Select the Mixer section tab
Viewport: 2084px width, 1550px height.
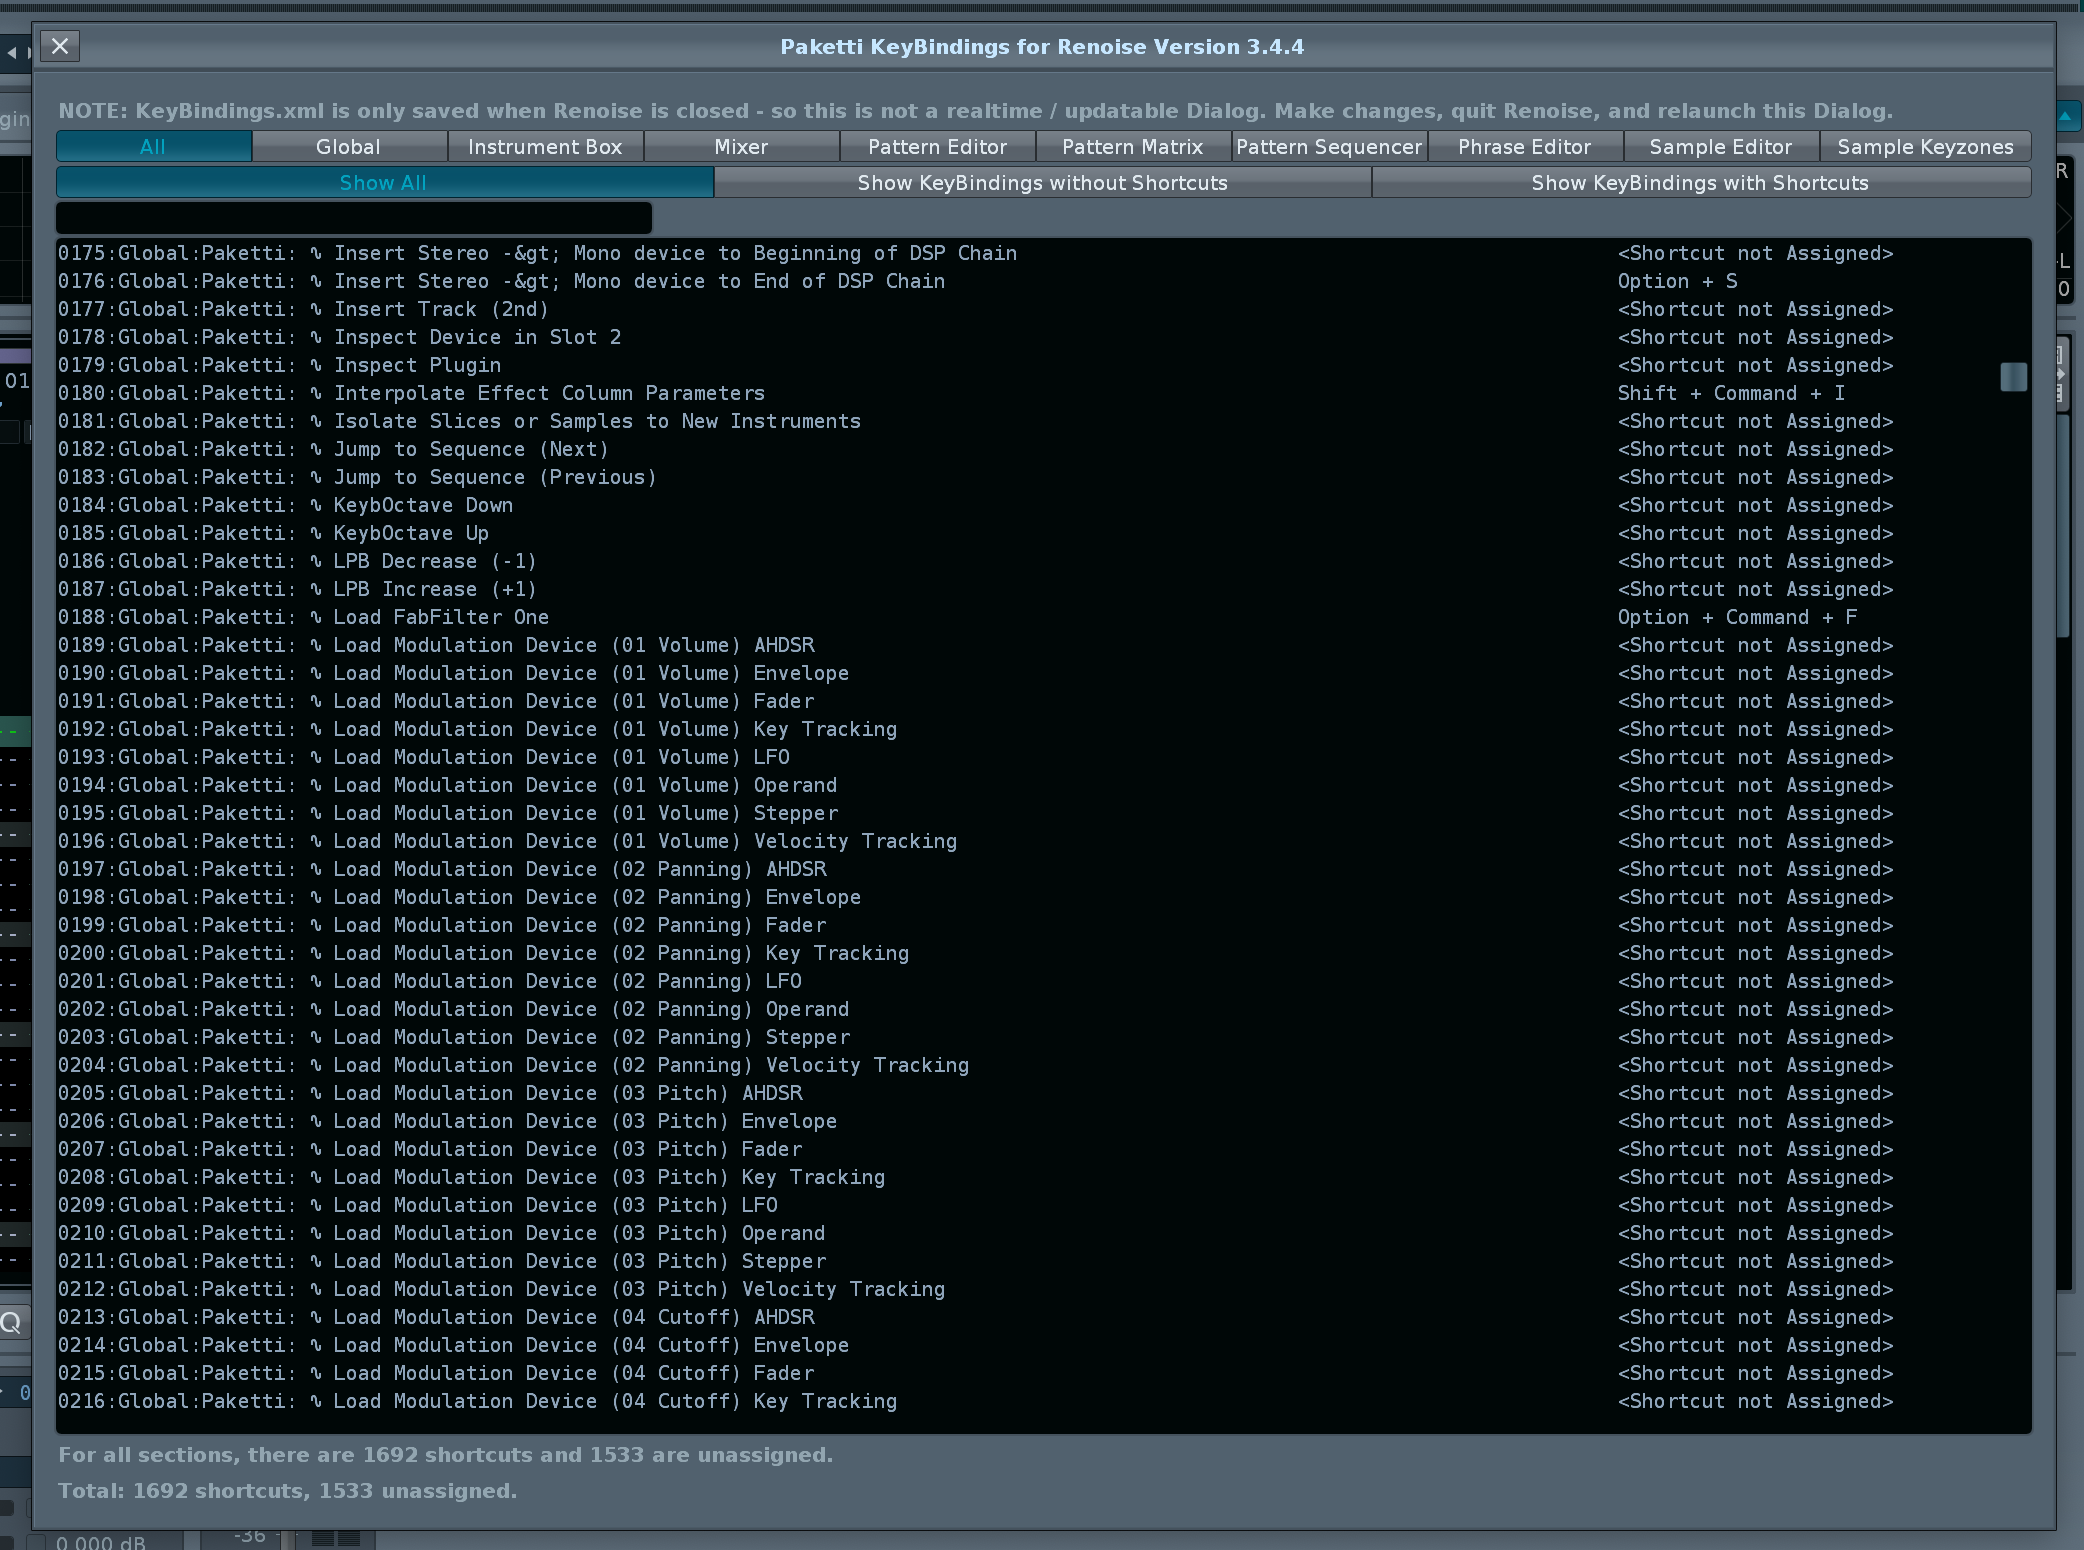point(741,147)
